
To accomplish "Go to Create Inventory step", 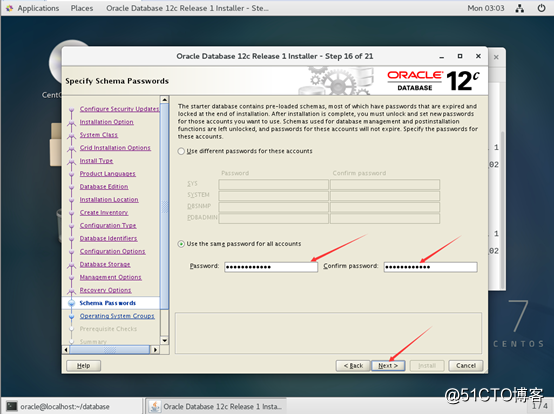I will tap(104, 213).
